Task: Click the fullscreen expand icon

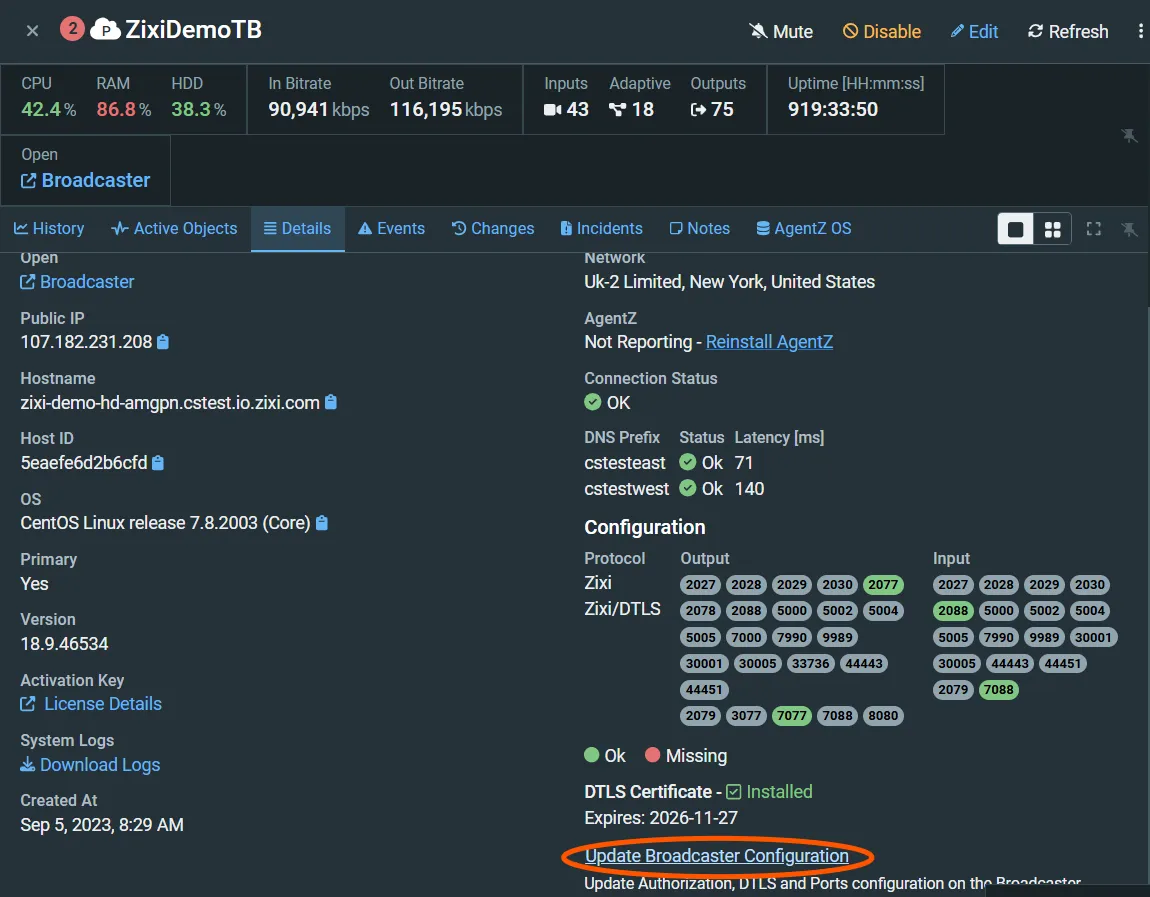Action: [x=1094, y=229]
